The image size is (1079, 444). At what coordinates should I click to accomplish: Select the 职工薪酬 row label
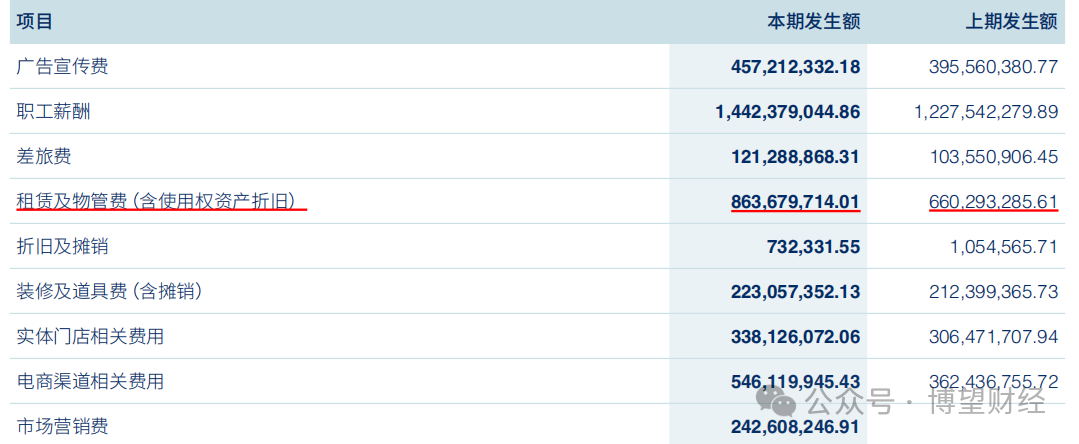(x=53, y=112)
